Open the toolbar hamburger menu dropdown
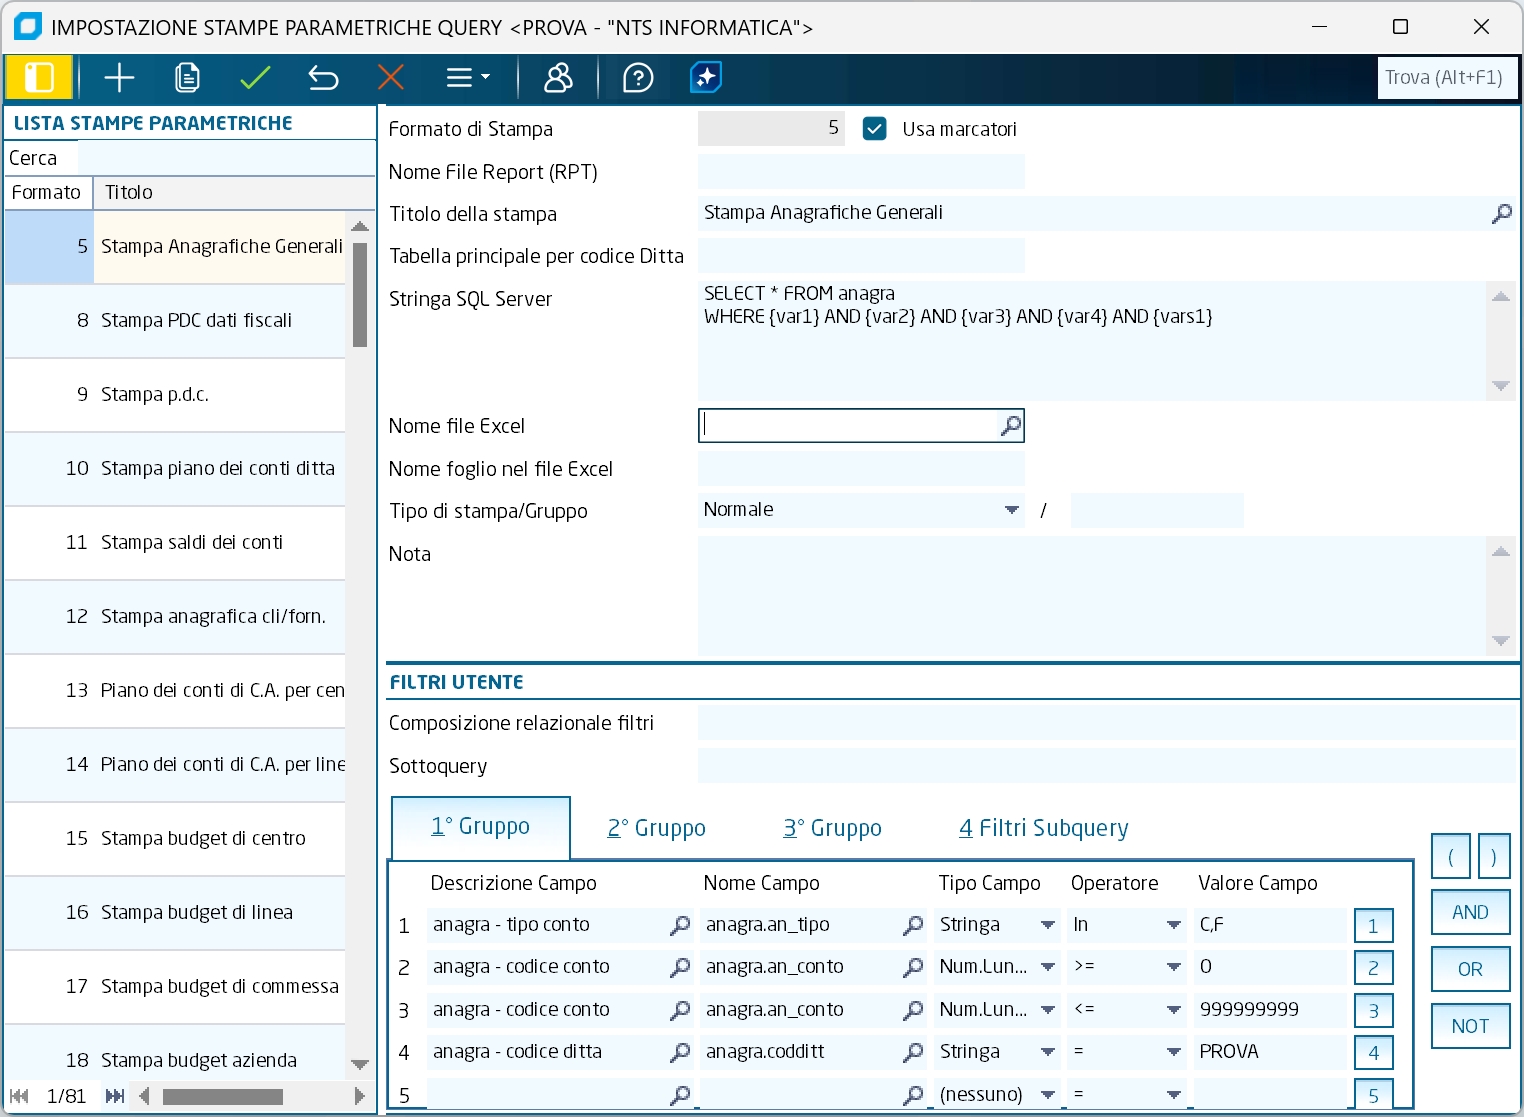This screenshot has width=1524, height=1117. [x=467, y=78]
